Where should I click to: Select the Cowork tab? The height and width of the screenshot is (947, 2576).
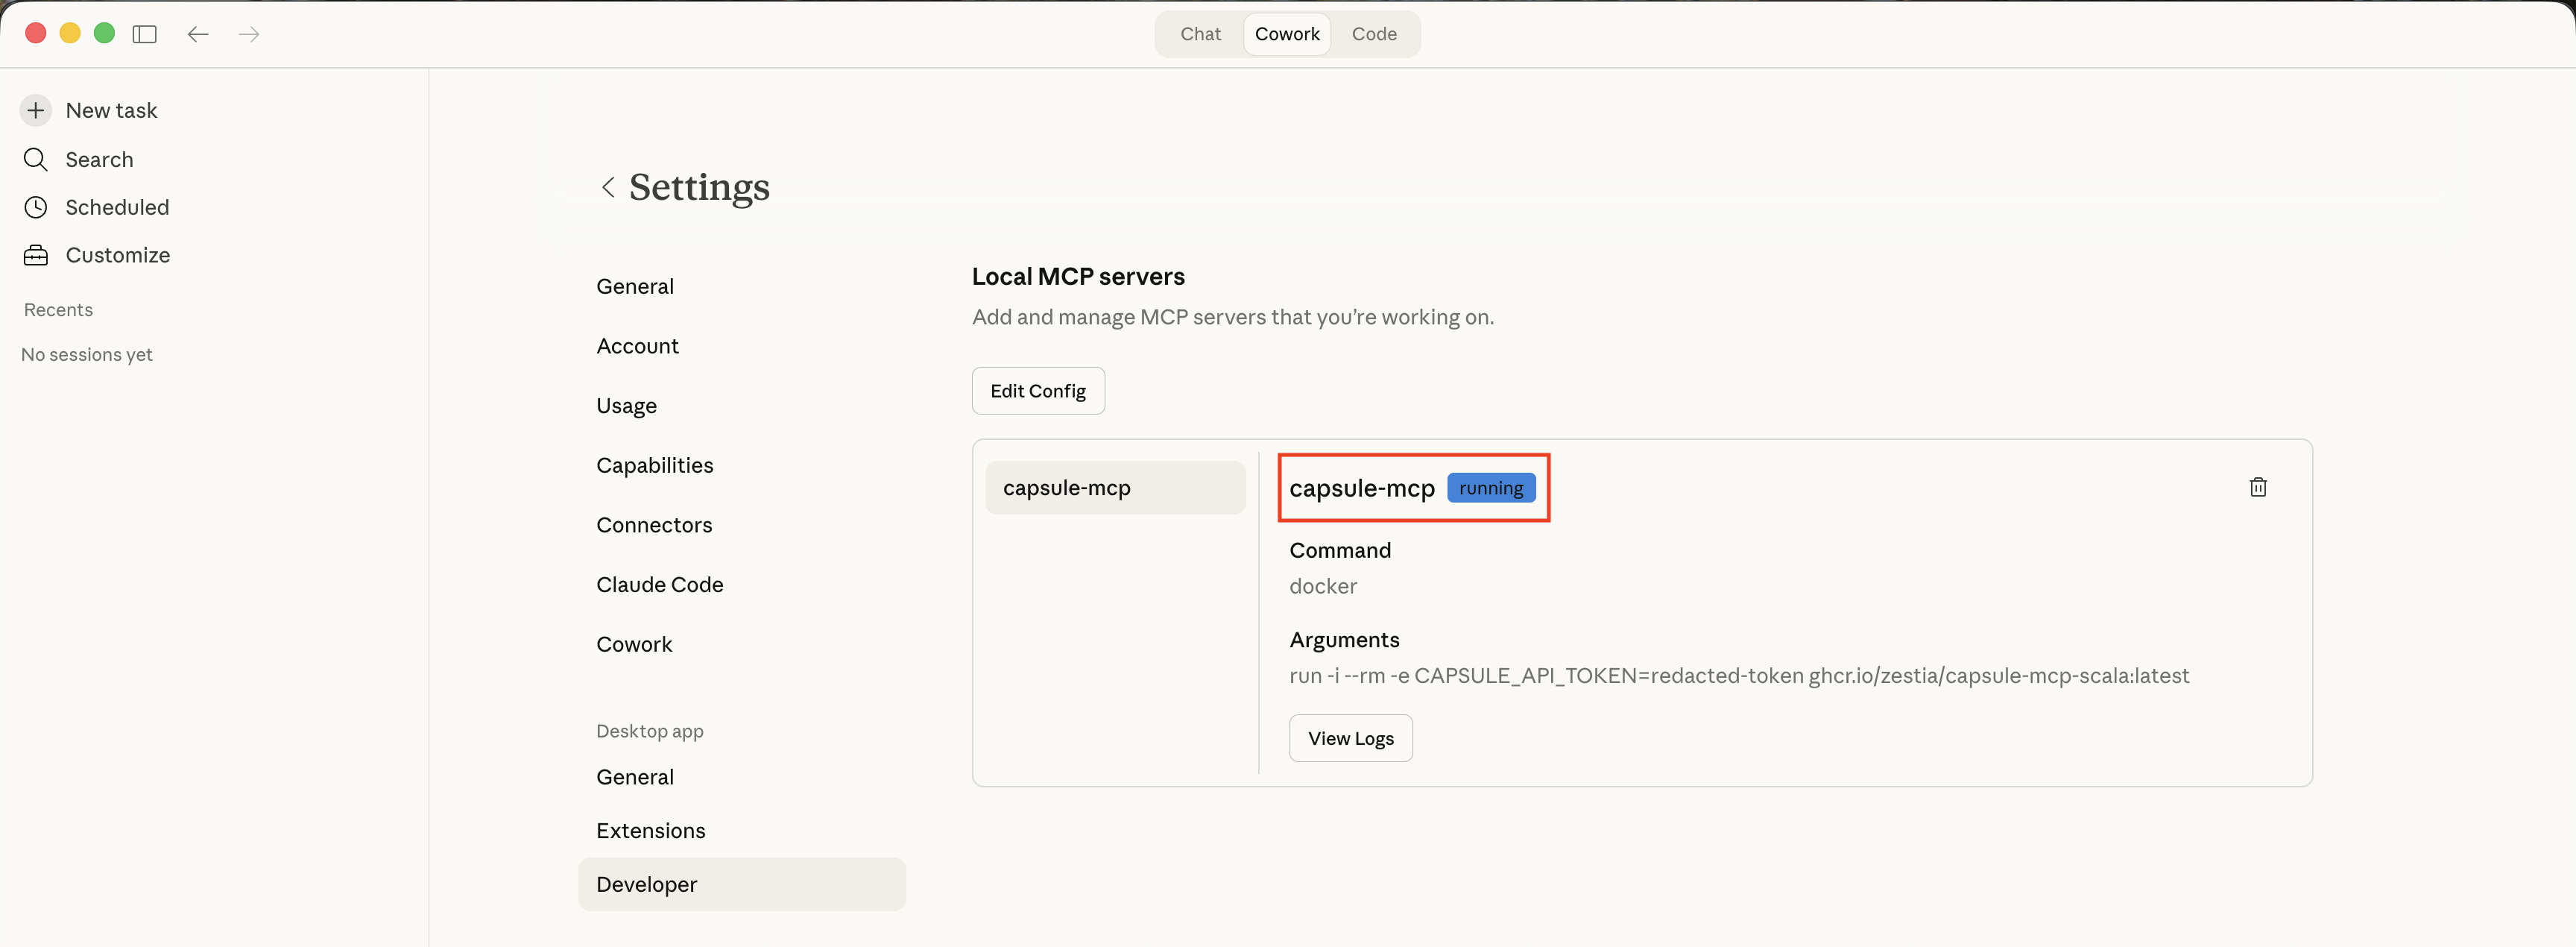click(1286, 34)
